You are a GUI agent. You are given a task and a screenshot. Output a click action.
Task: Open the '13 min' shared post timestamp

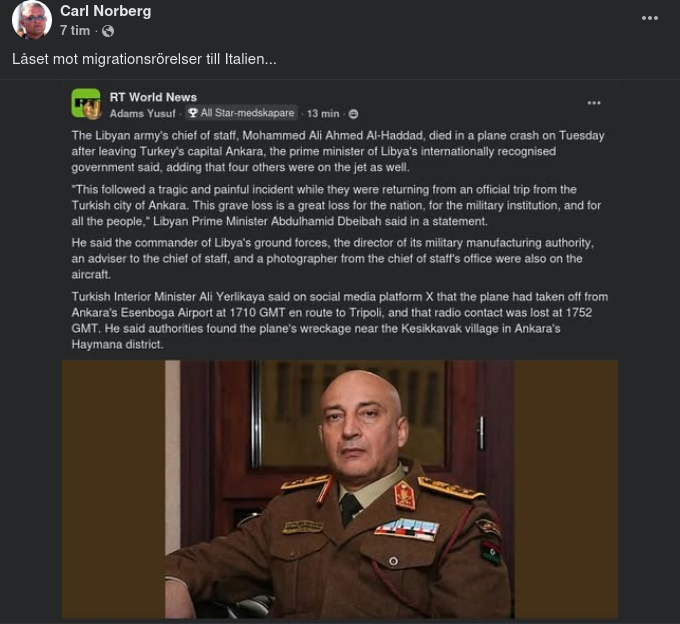323,114
